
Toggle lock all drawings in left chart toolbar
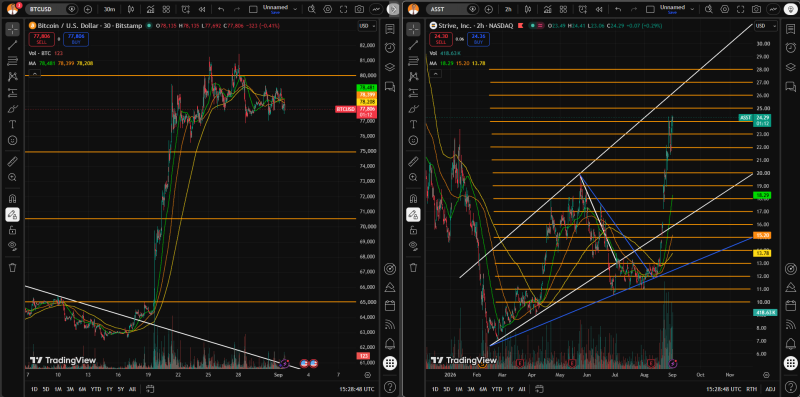point(13,230)
